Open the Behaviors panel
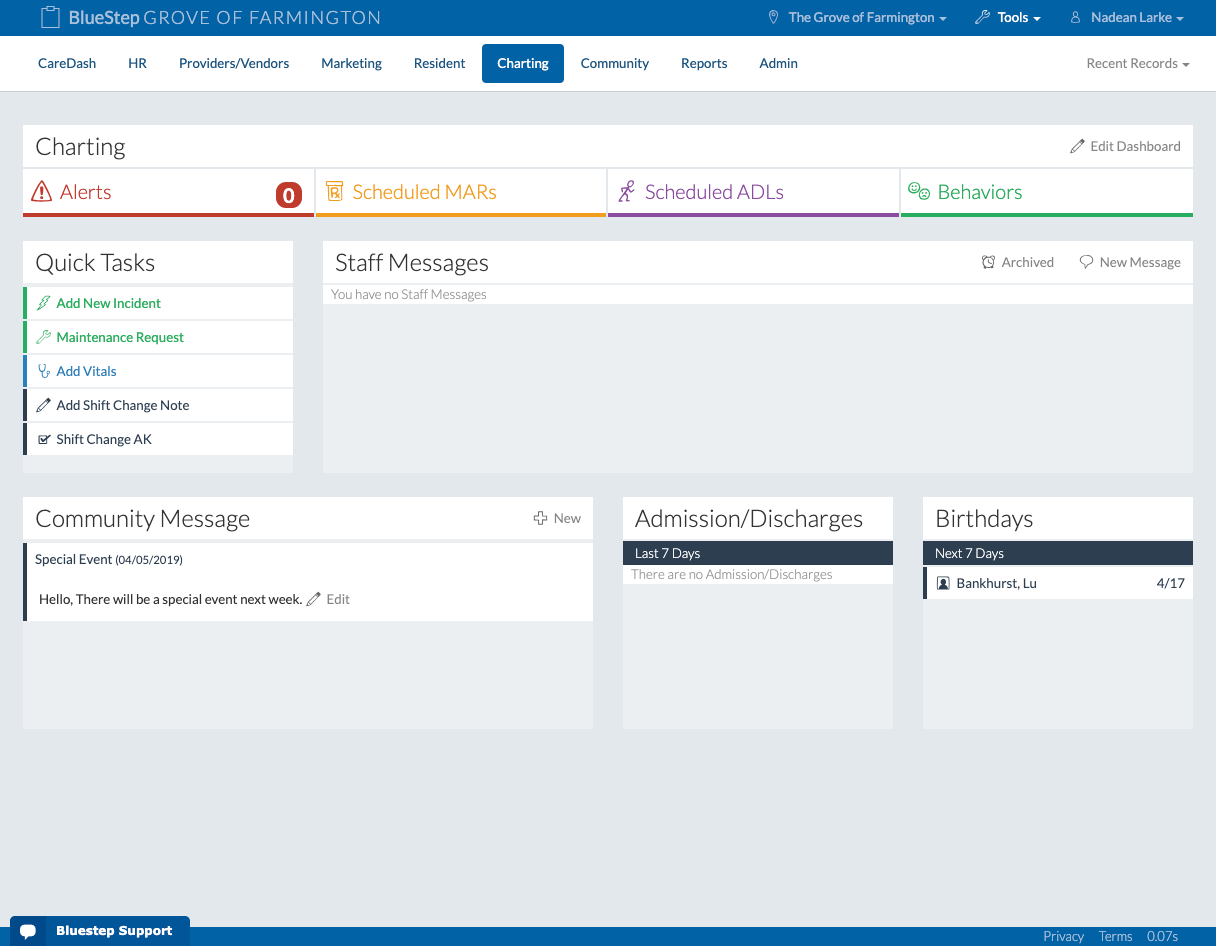 click(x=1047, y=192)
